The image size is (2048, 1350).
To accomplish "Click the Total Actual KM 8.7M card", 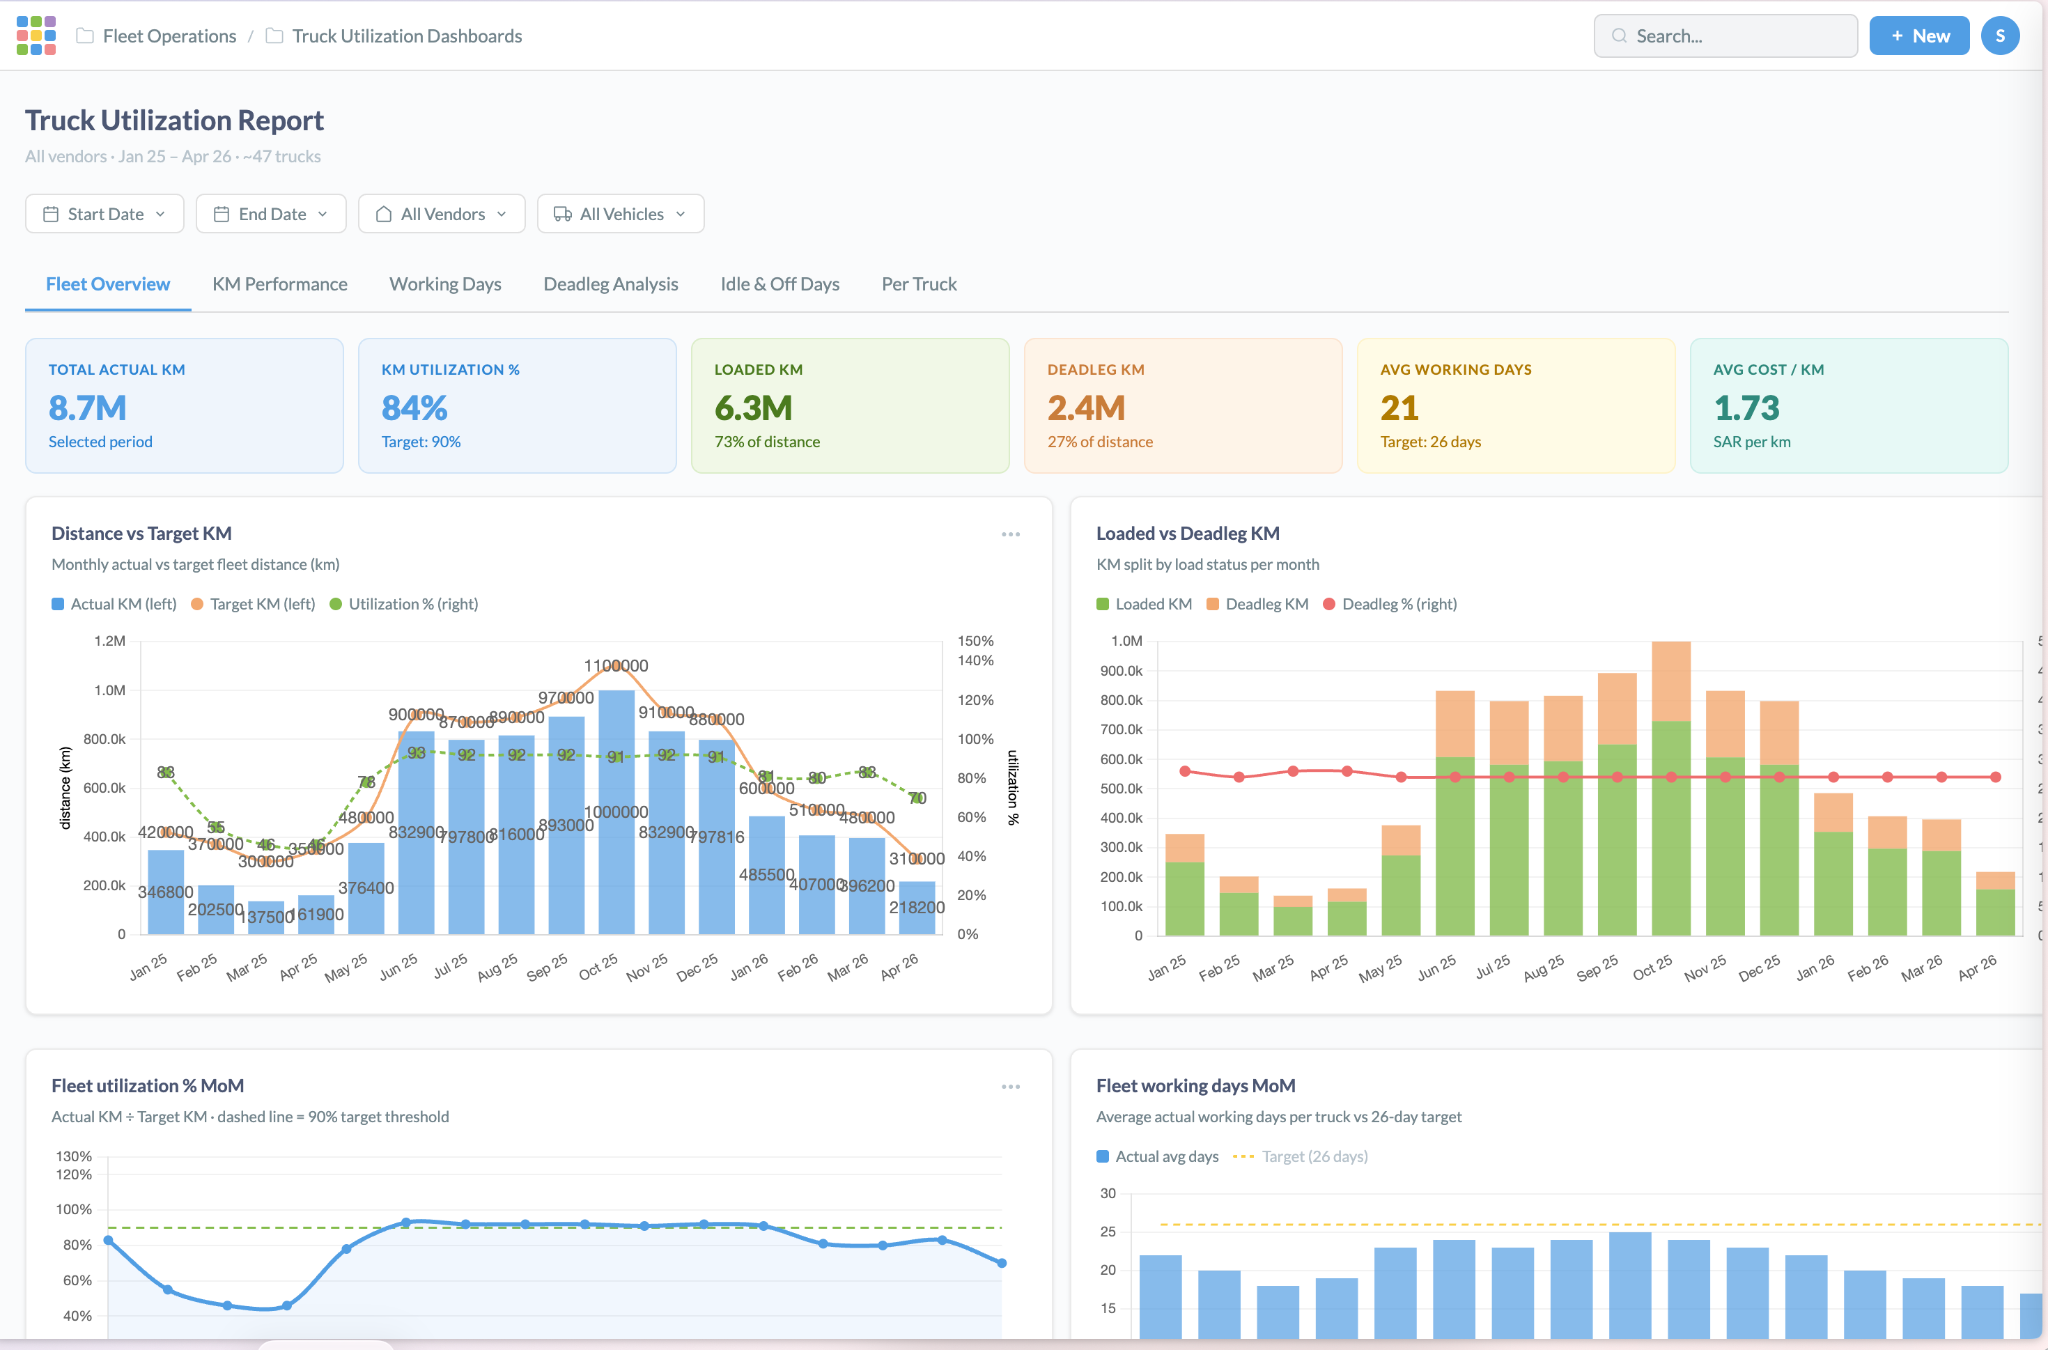I will coord(184,405).
